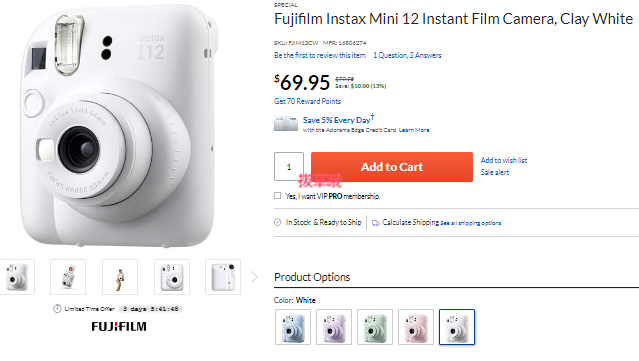Viewport: 639px width, 361px height.
Task: Click the Adorama Edge credit card icon
Action: pos(286,124)
